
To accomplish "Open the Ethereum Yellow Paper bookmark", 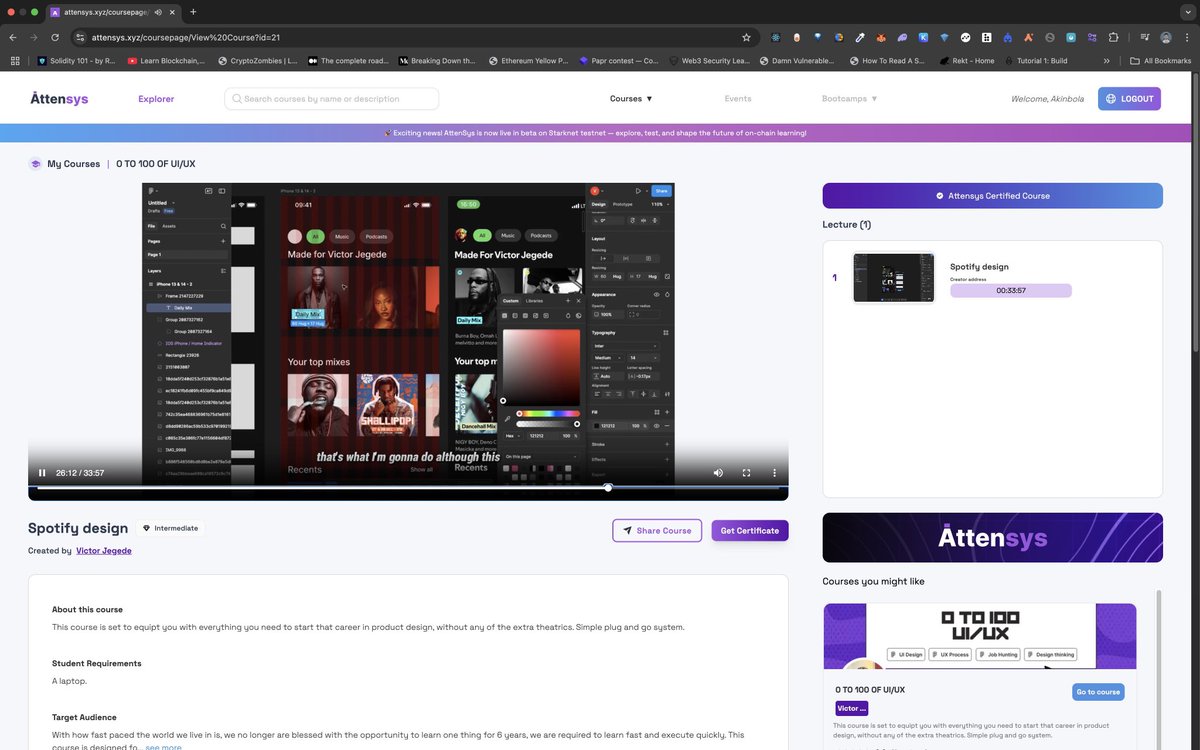I will coord(529,61).
